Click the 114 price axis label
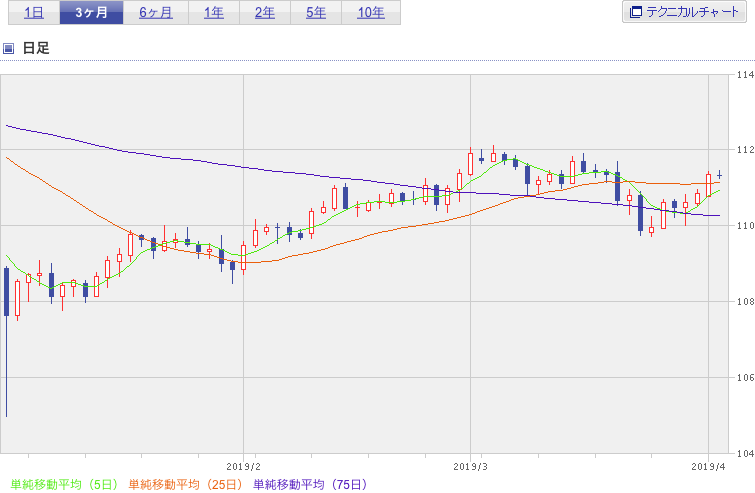 [746, 75]
